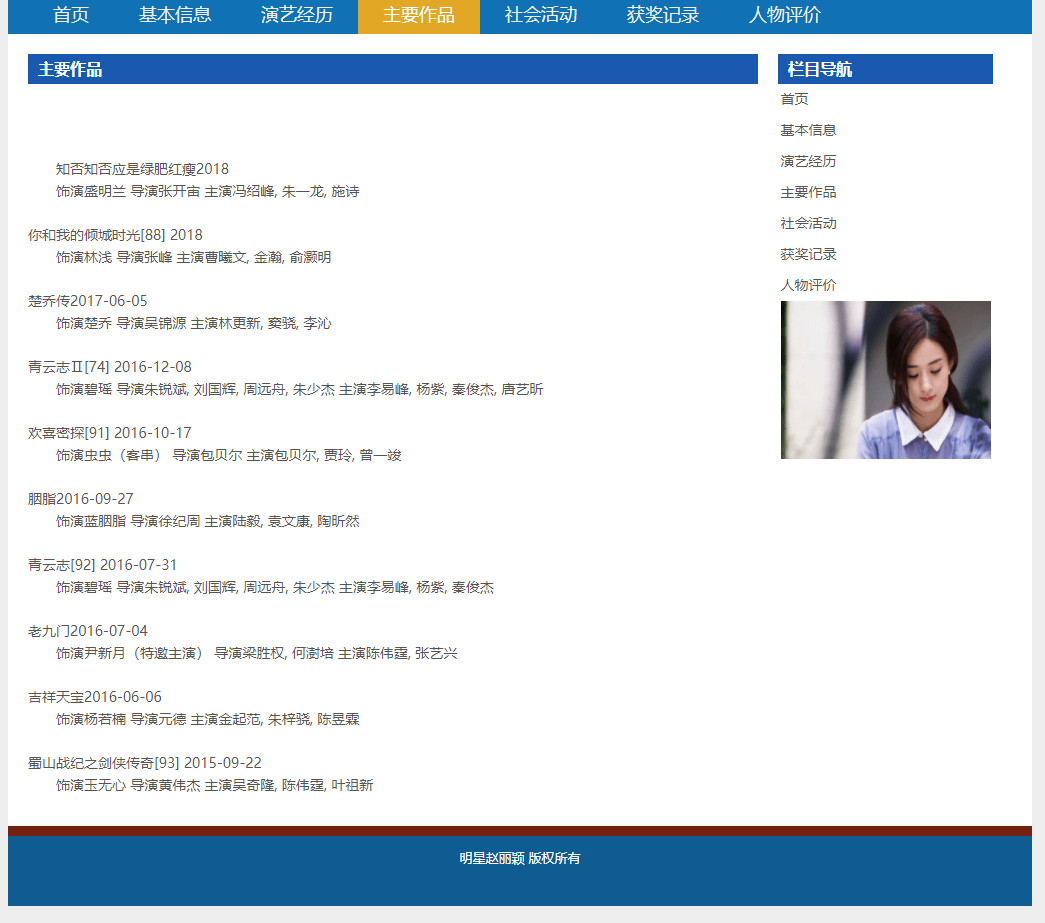Image resolution: width=1045 pixels, height=923 pixels.
Task: Select title 吉祥天宝2016-06-06
Action: coord(95,697)
